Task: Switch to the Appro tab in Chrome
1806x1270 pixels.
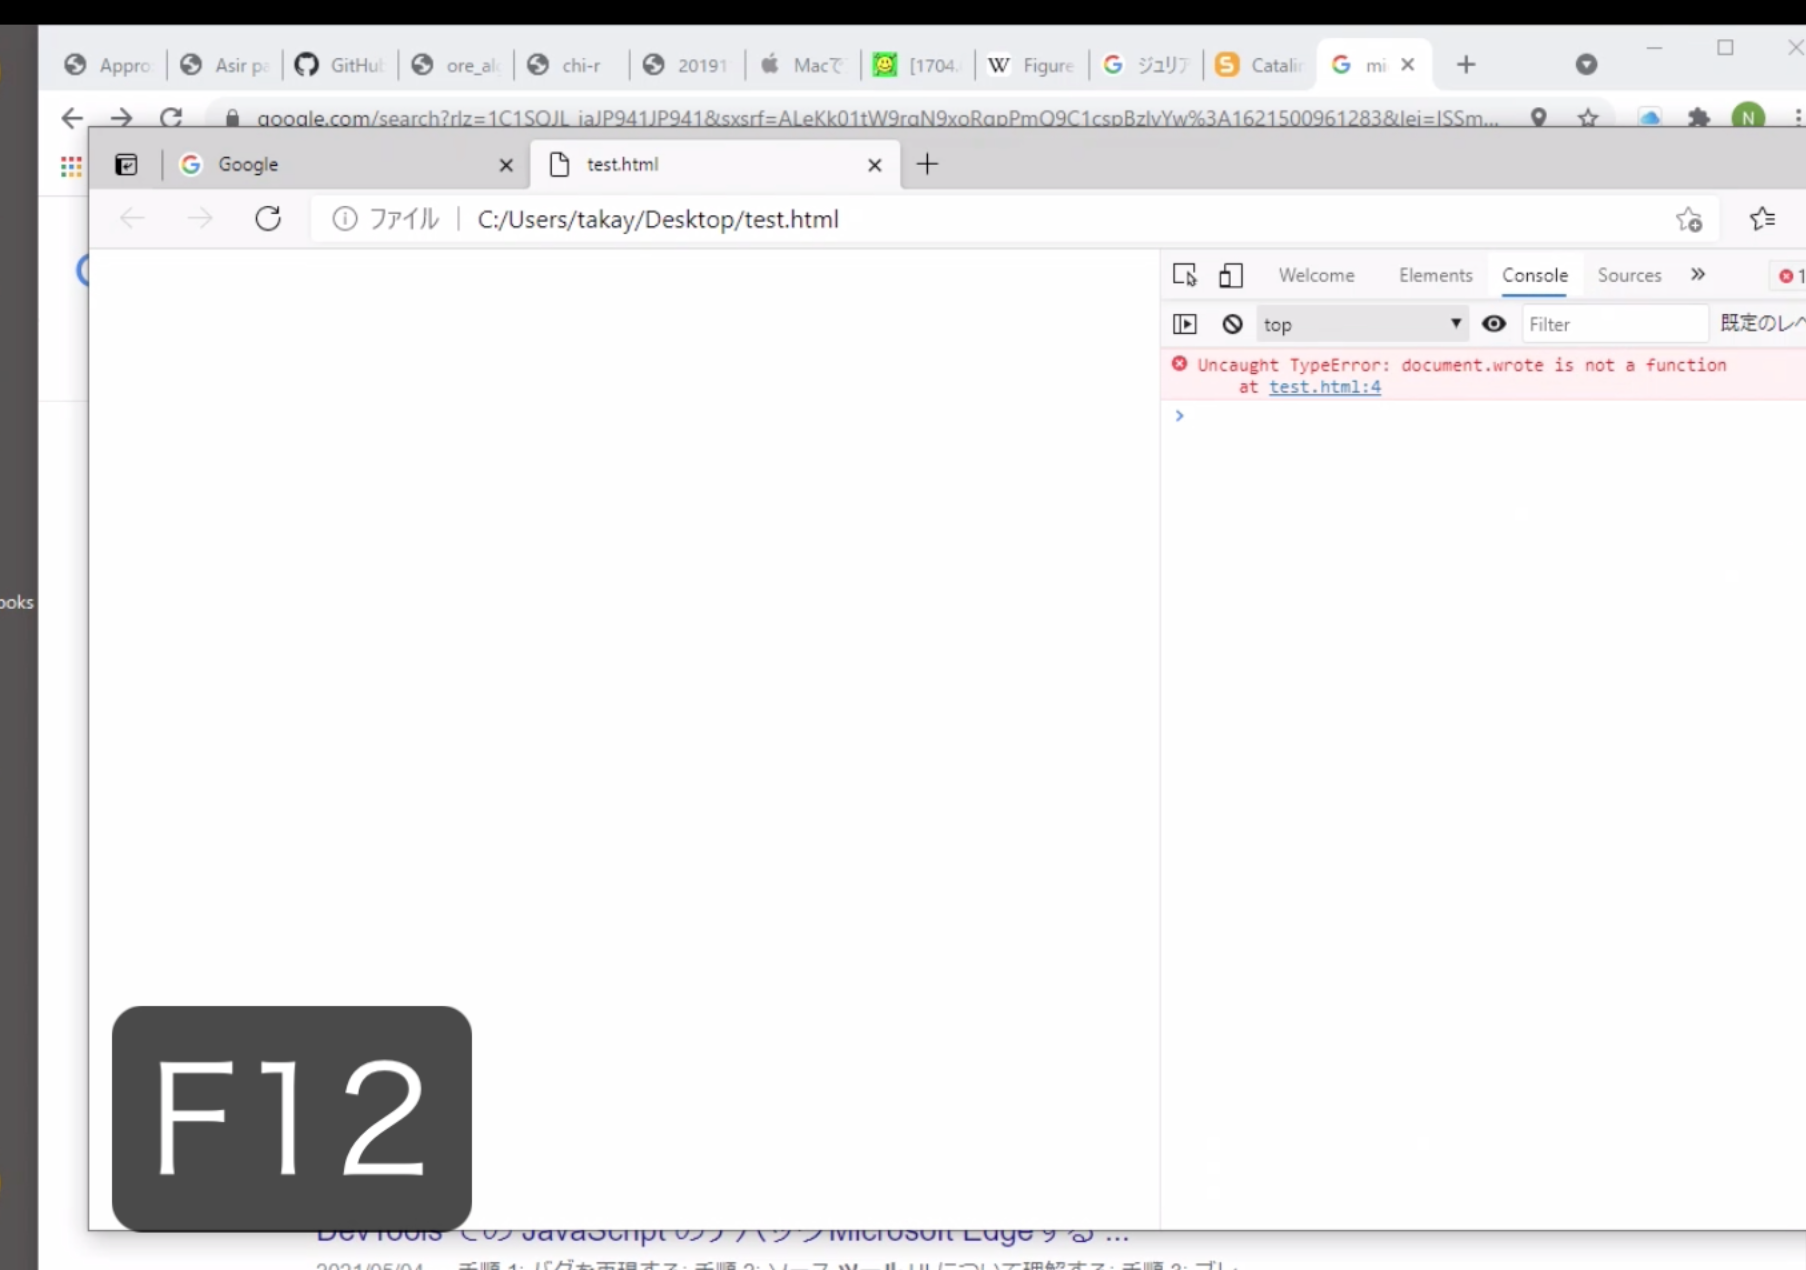Action: 107,65
